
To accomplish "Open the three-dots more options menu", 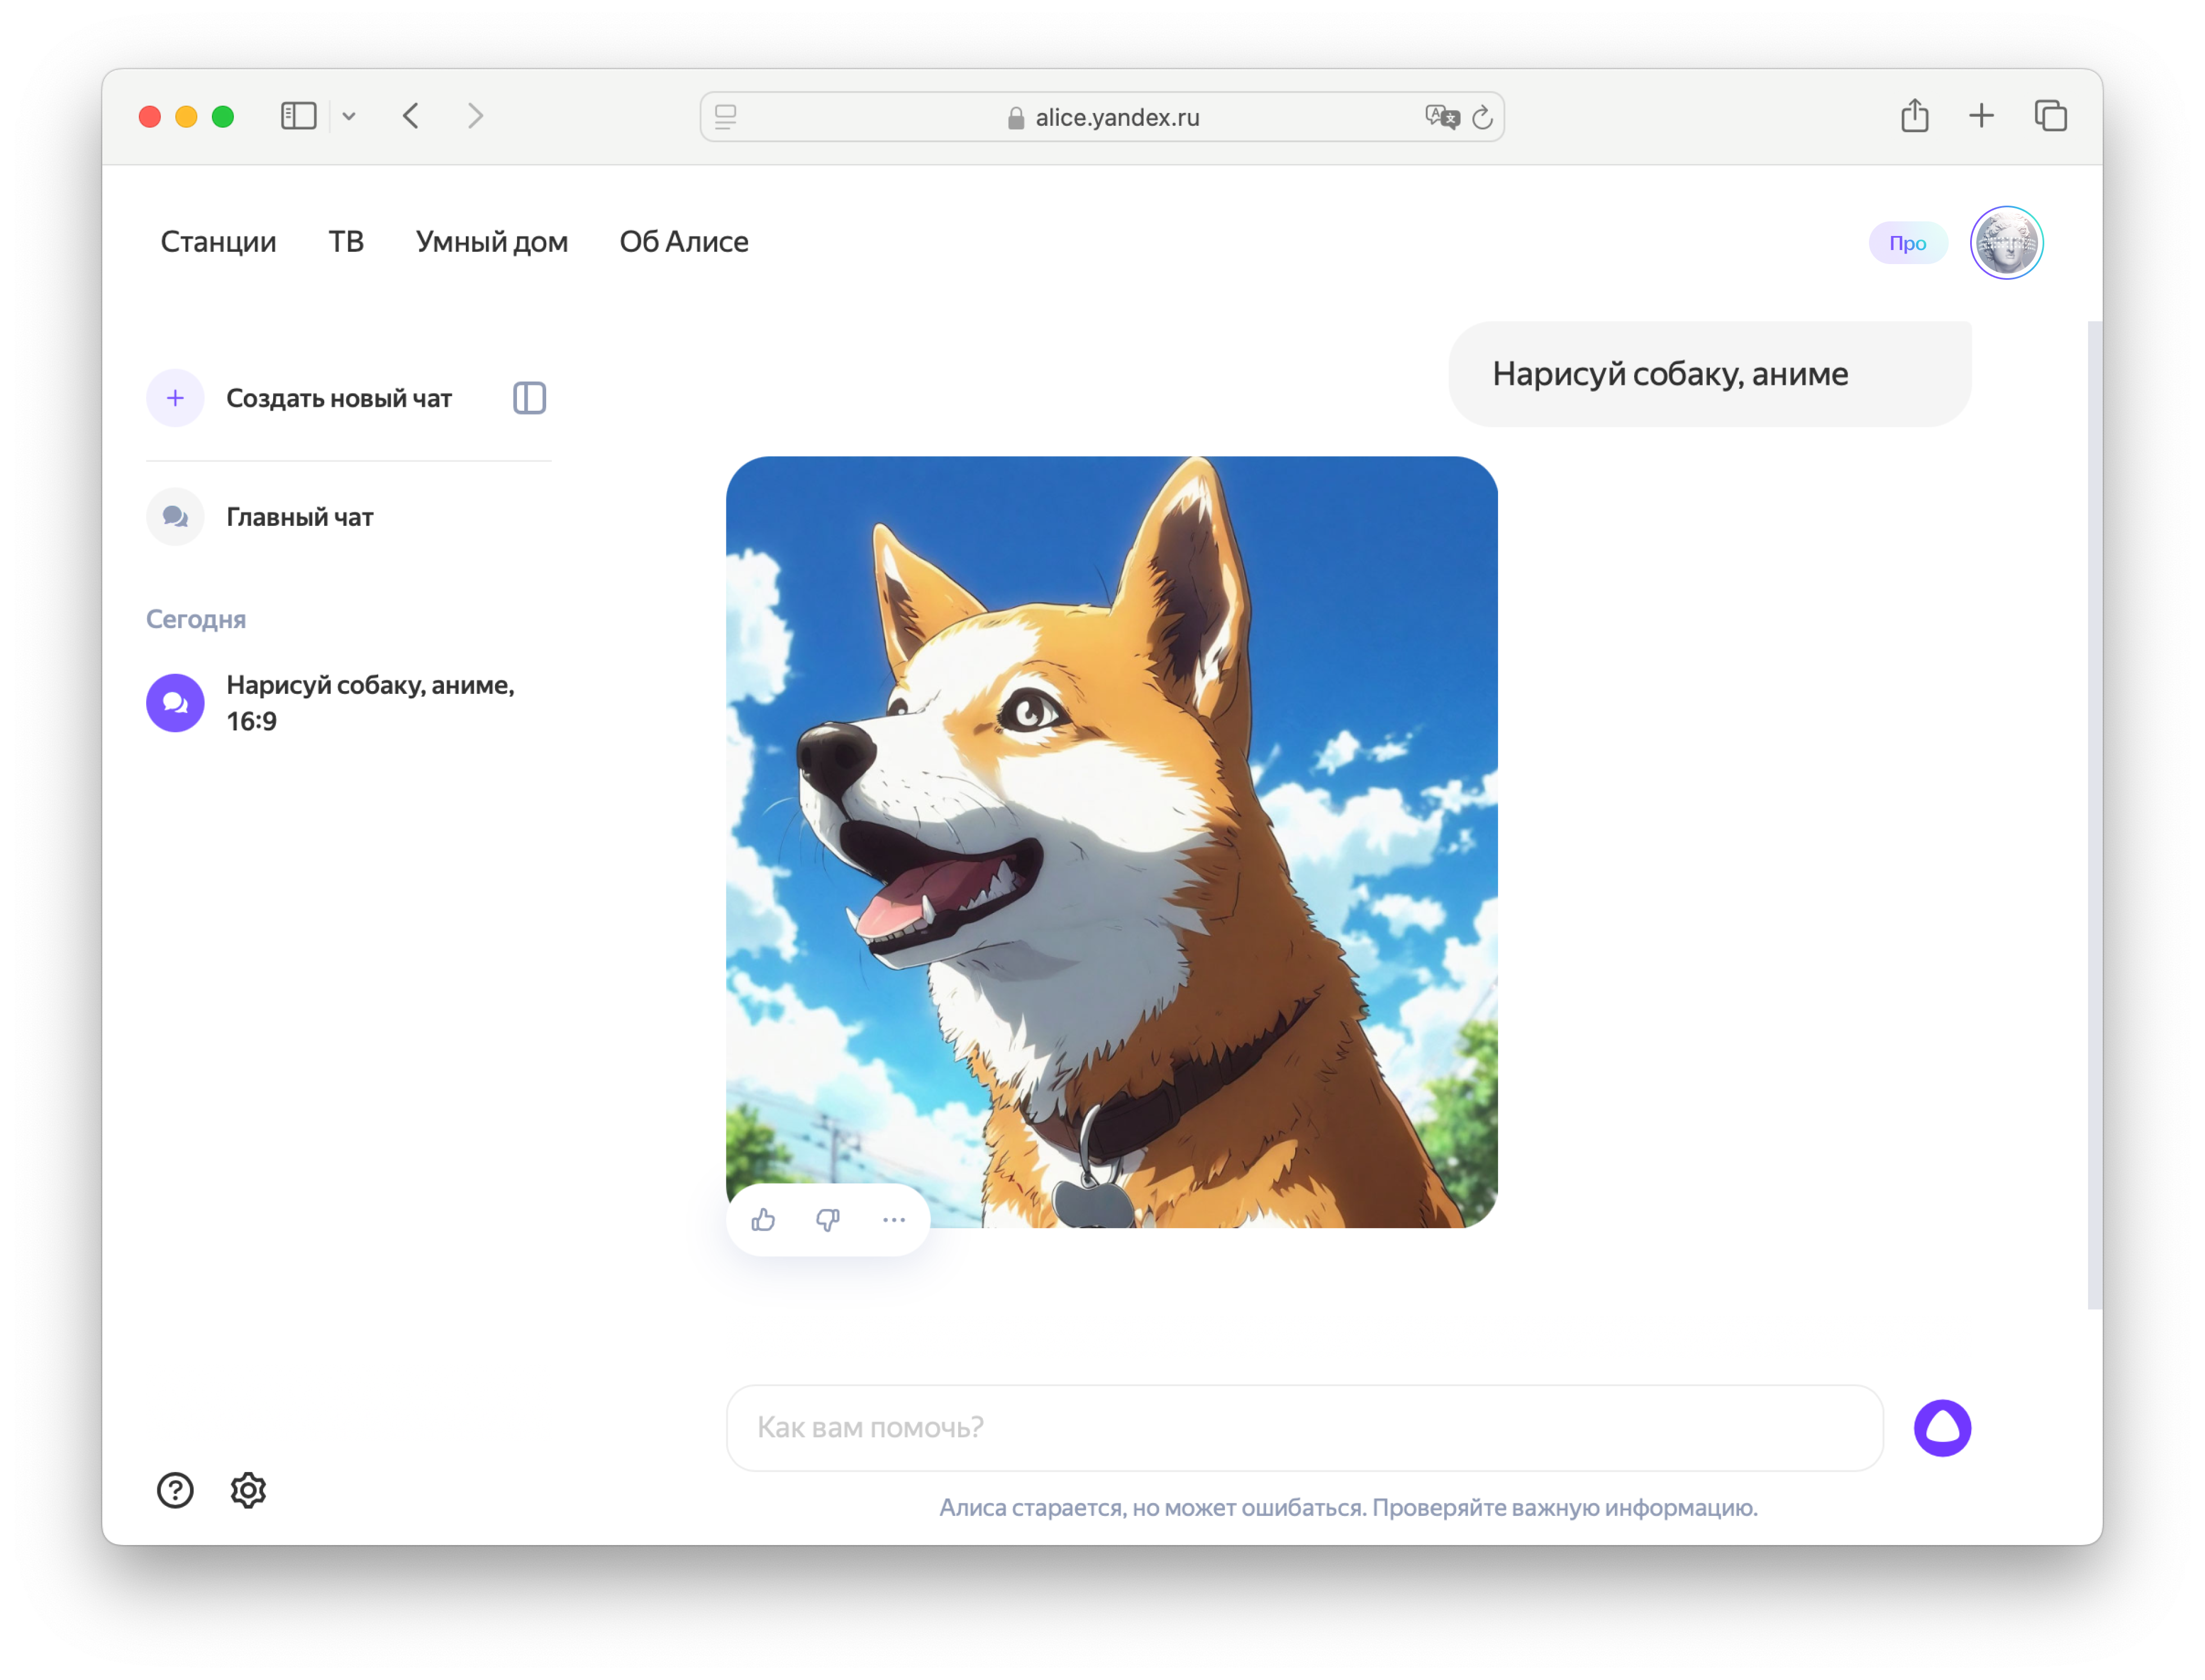I will coord(894,1219).
